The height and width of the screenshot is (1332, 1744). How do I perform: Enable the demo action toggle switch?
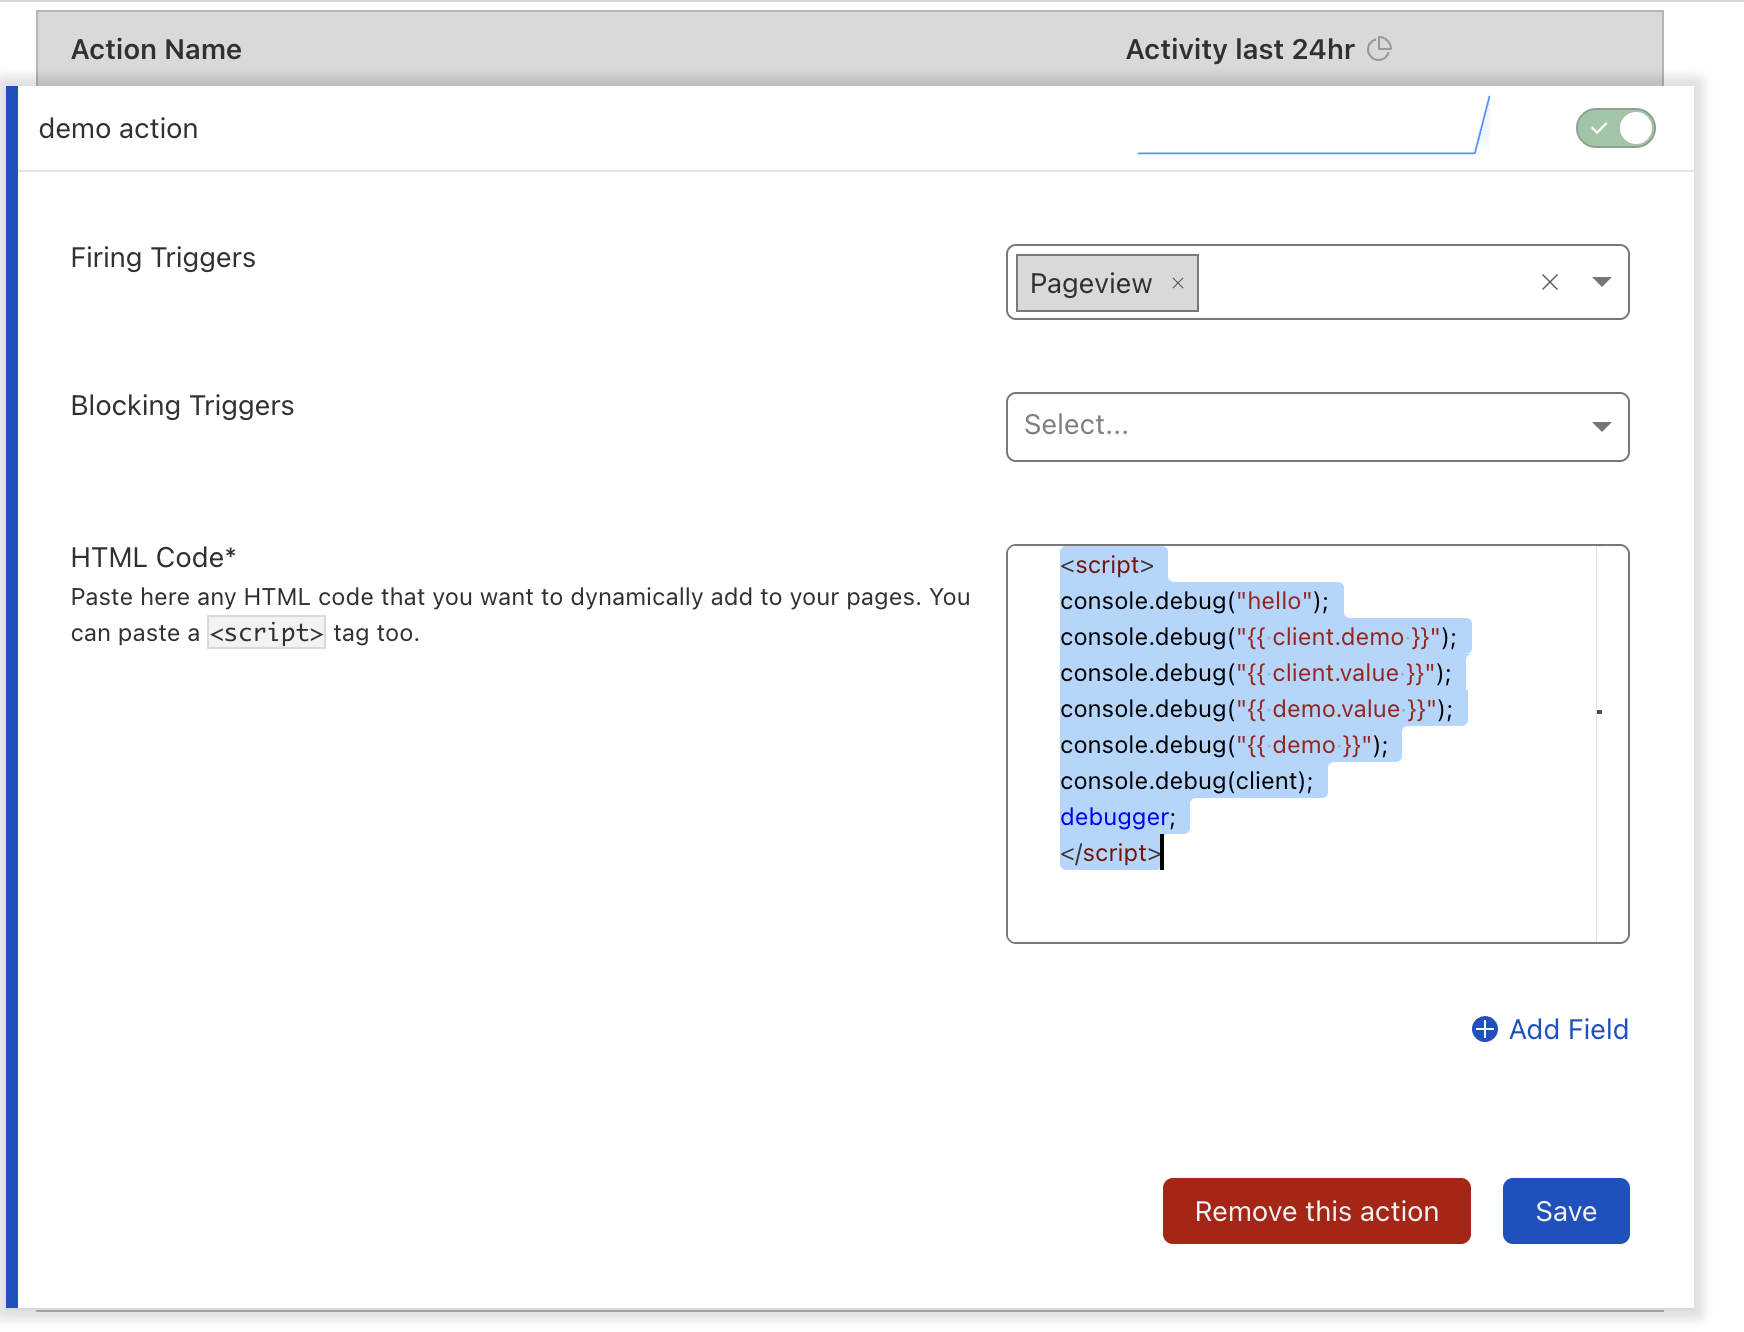(x=1615, y=128)
